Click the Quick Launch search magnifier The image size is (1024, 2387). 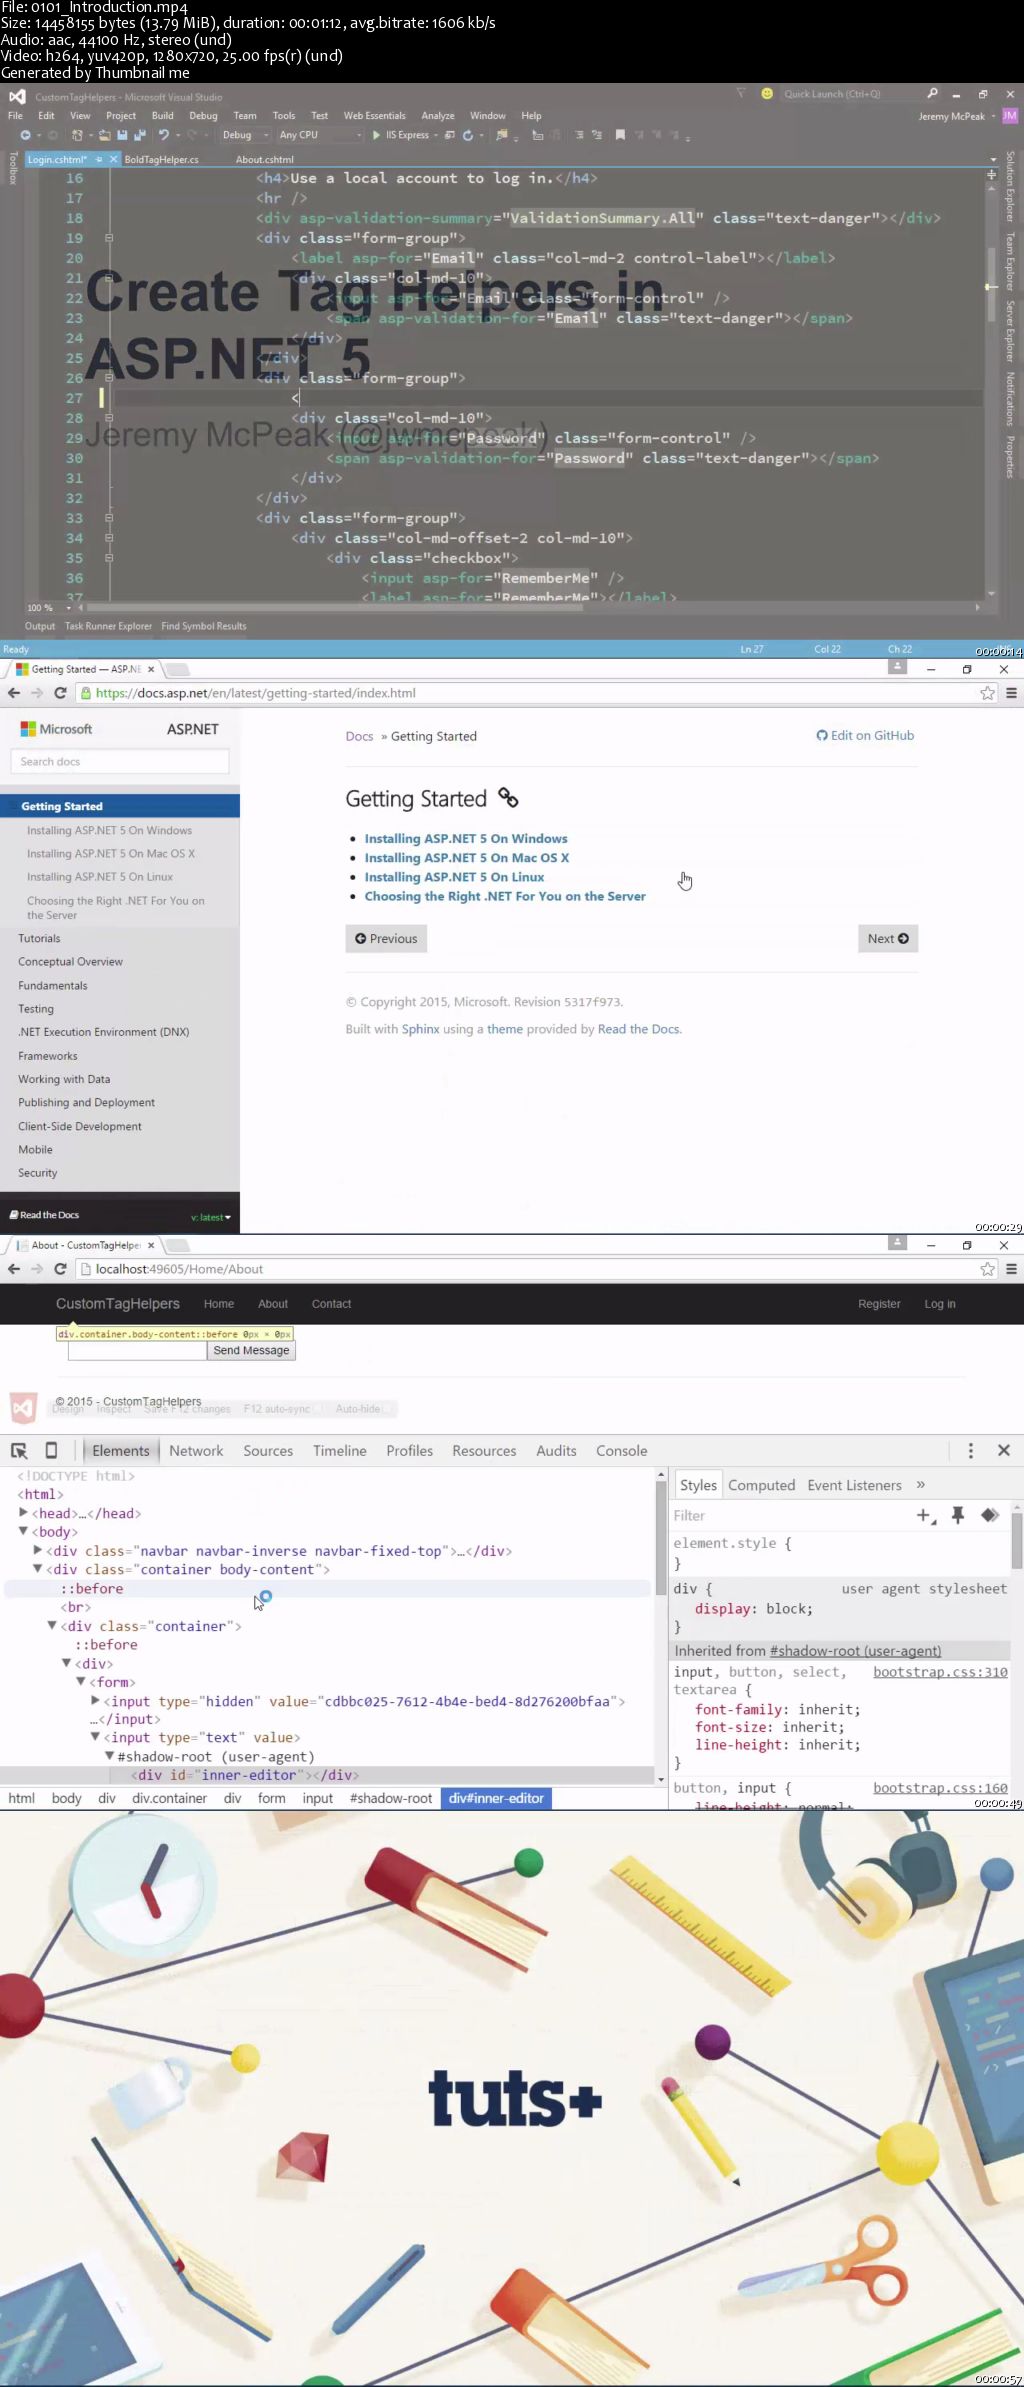932,93
